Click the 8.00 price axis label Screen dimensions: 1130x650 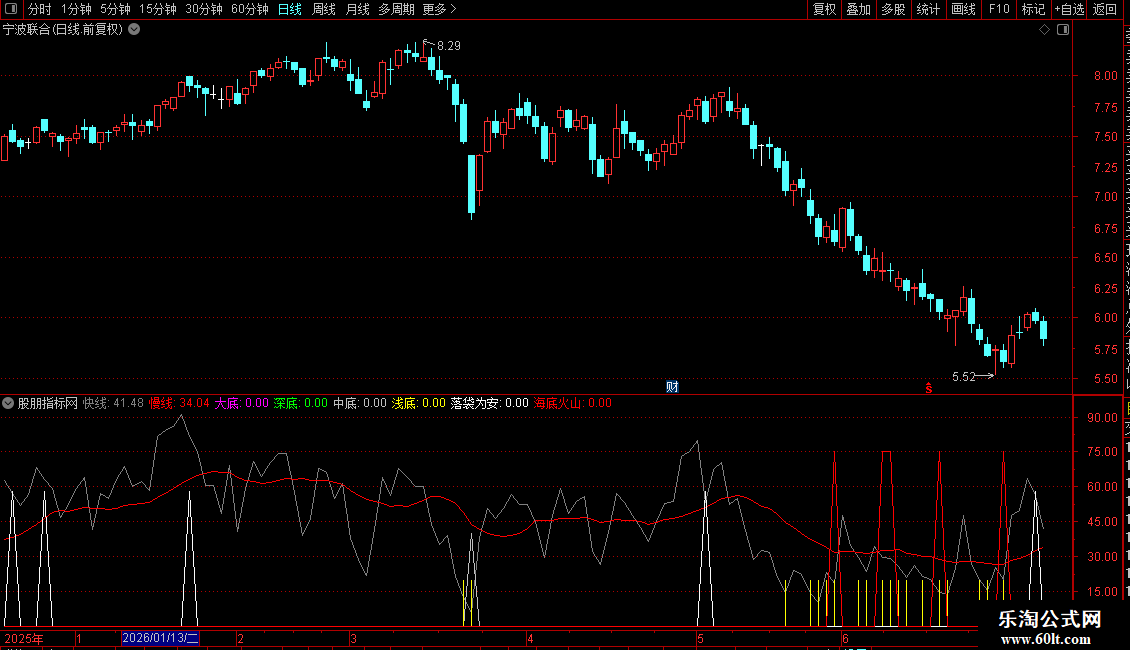click(1105, 76)
